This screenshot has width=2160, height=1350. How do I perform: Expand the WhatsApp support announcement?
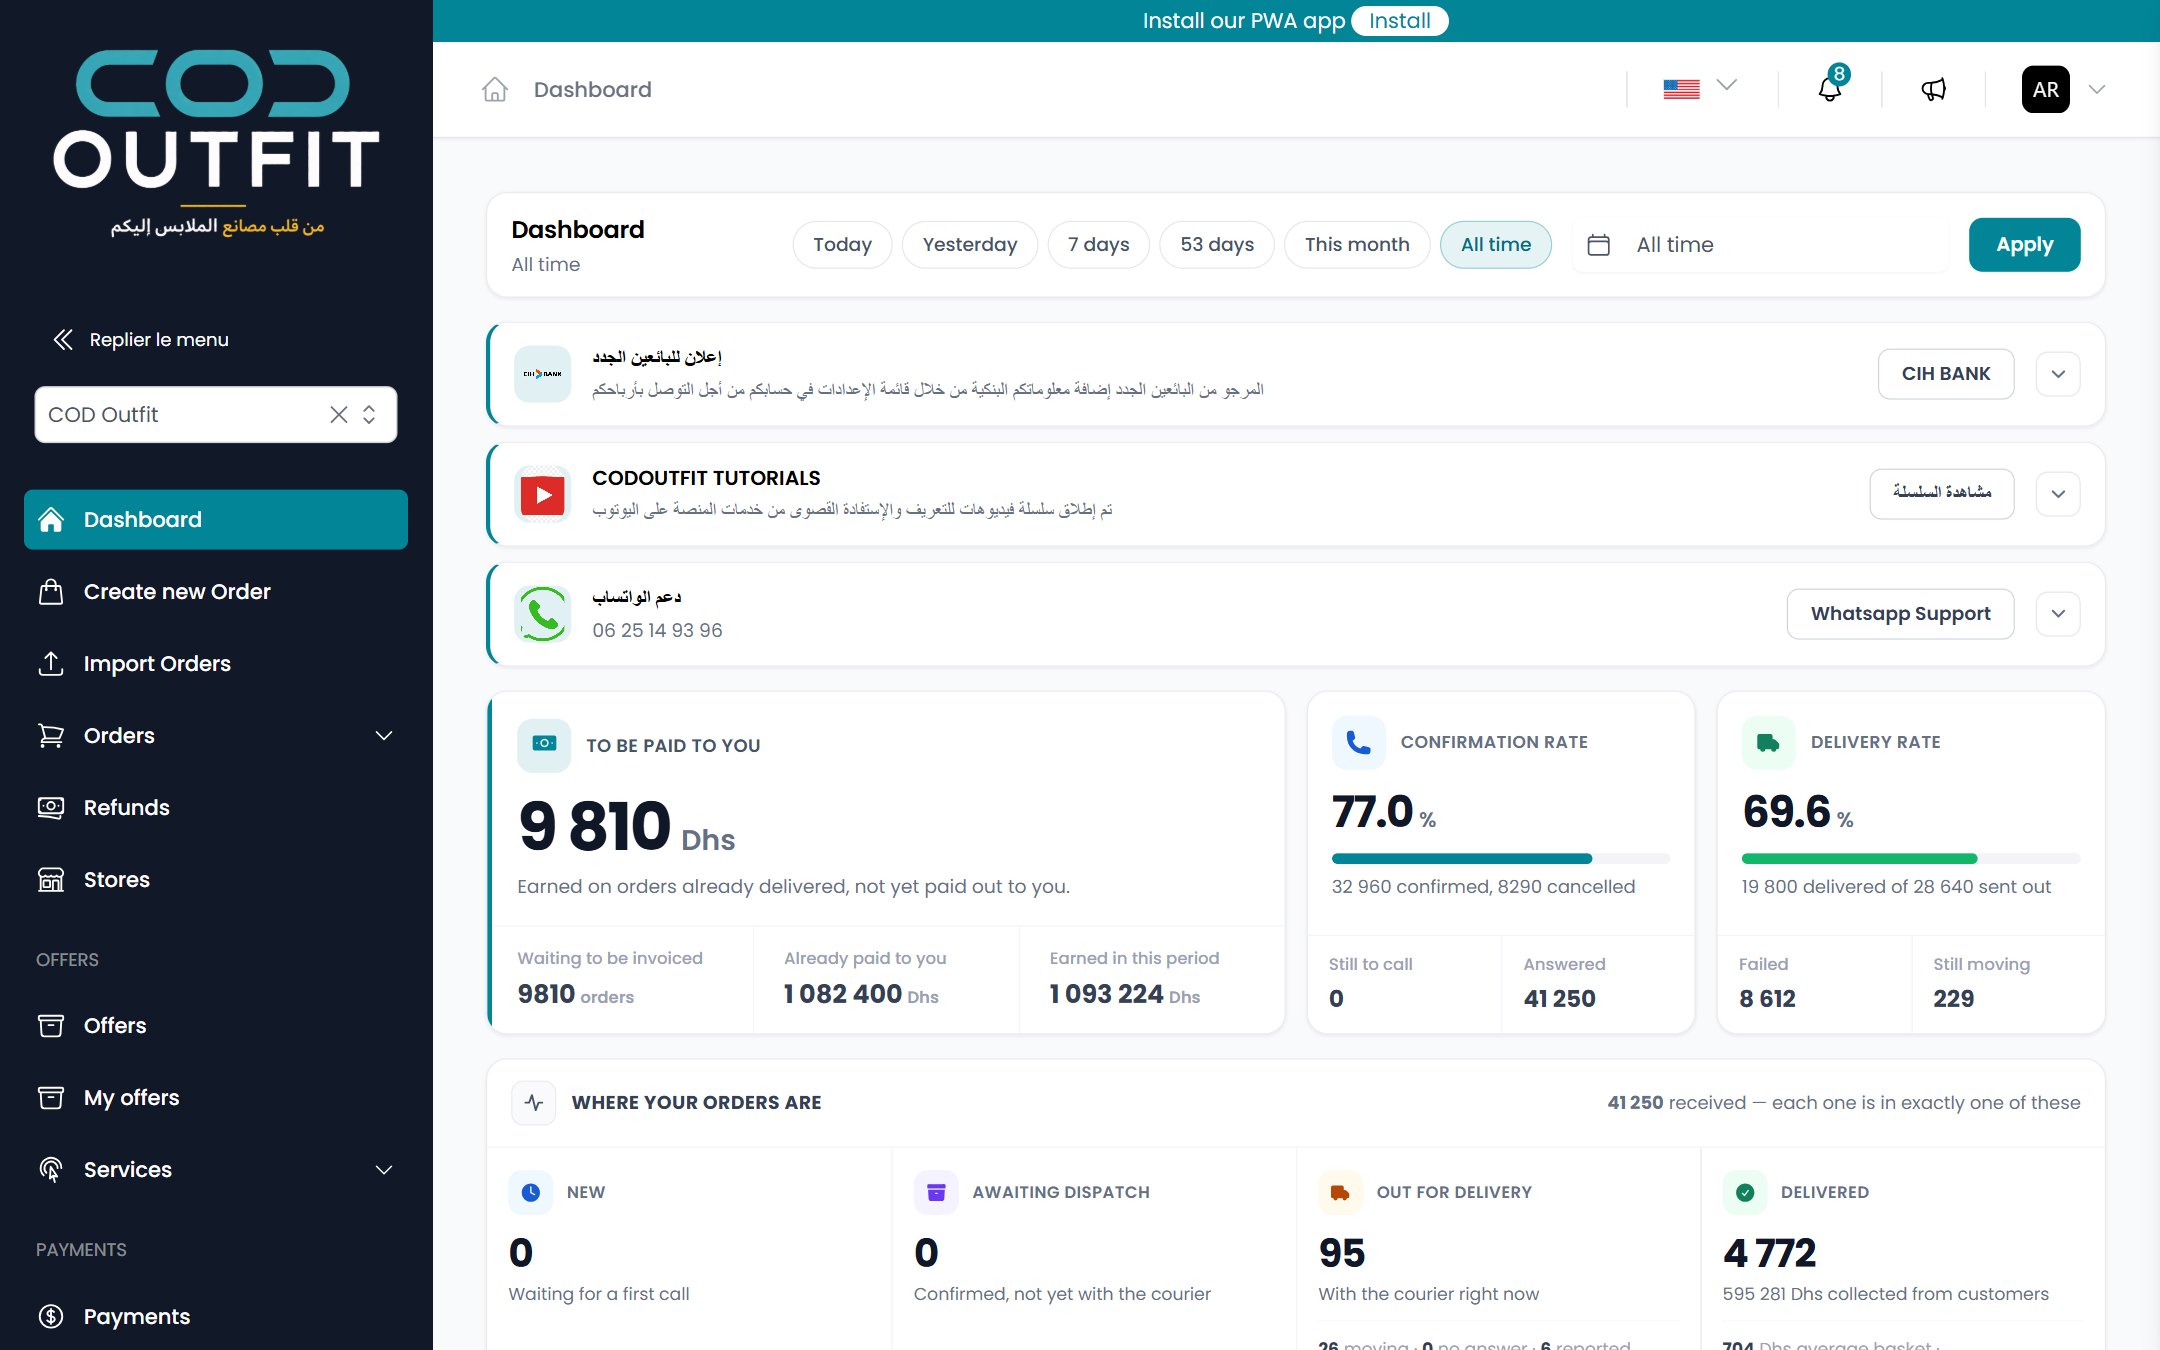[2058, 614]
